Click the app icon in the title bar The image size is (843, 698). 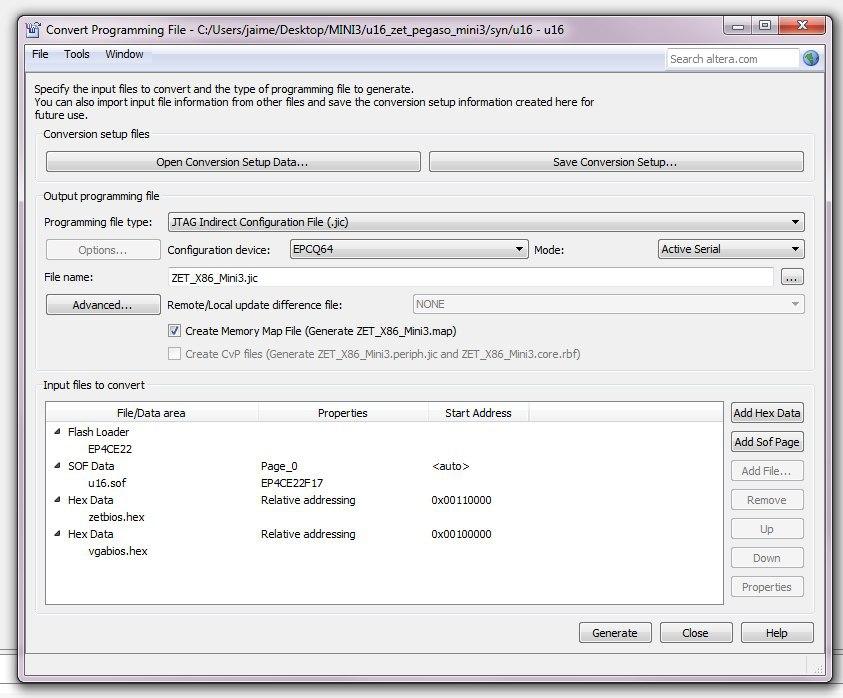tap(34, 30)
